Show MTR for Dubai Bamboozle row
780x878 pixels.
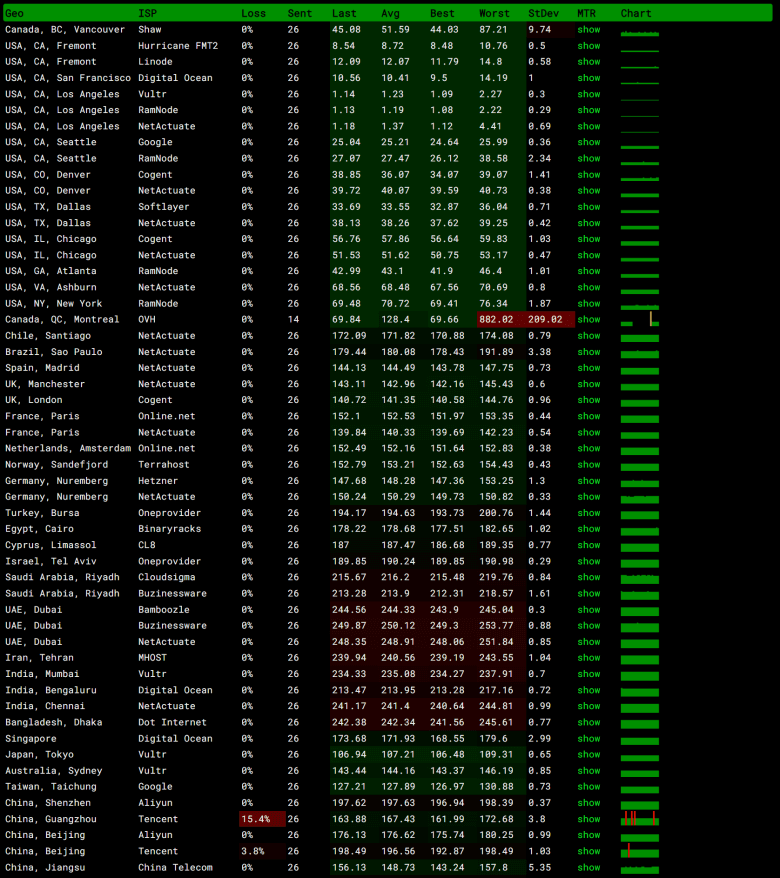click(x=588, y=610)
